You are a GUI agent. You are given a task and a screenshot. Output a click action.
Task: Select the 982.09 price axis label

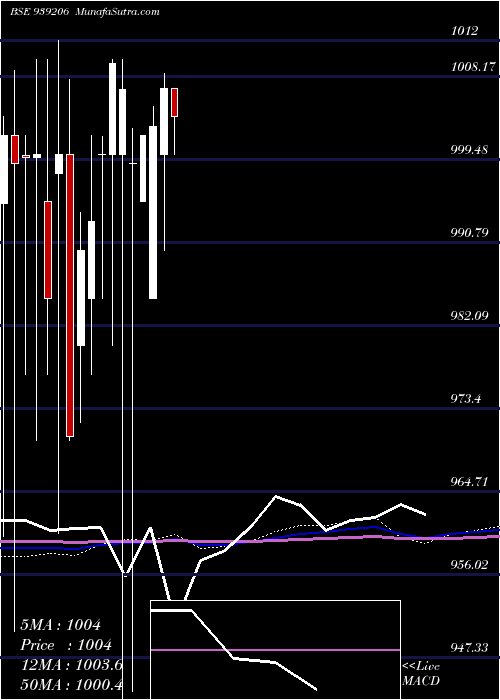tap(469, 316)
